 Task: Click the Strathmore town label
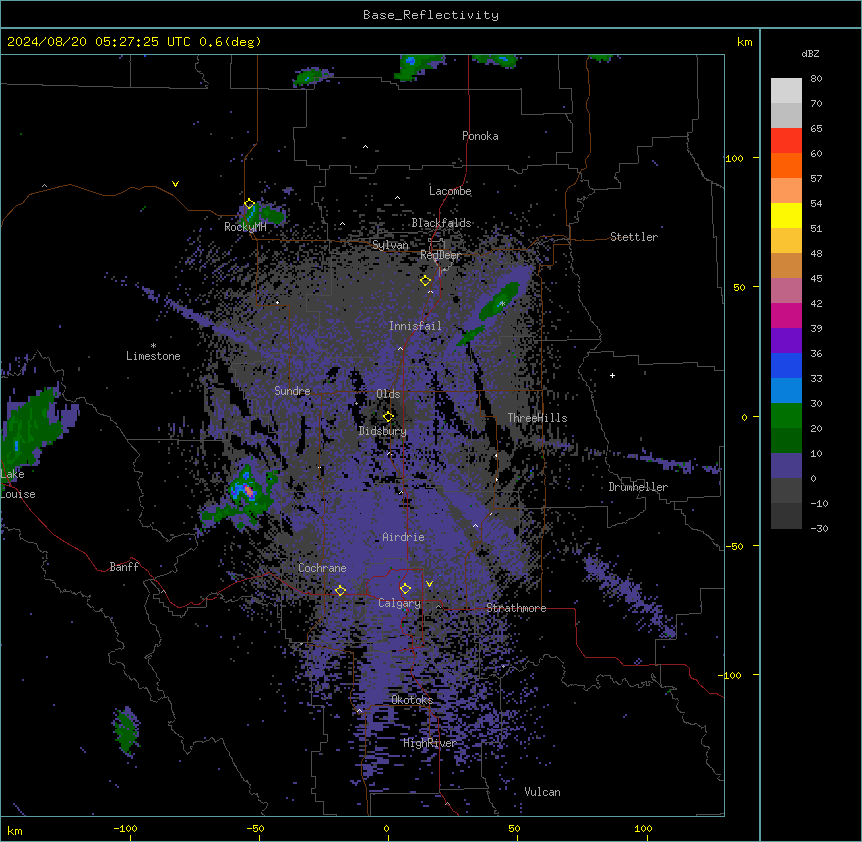[516, 608]
